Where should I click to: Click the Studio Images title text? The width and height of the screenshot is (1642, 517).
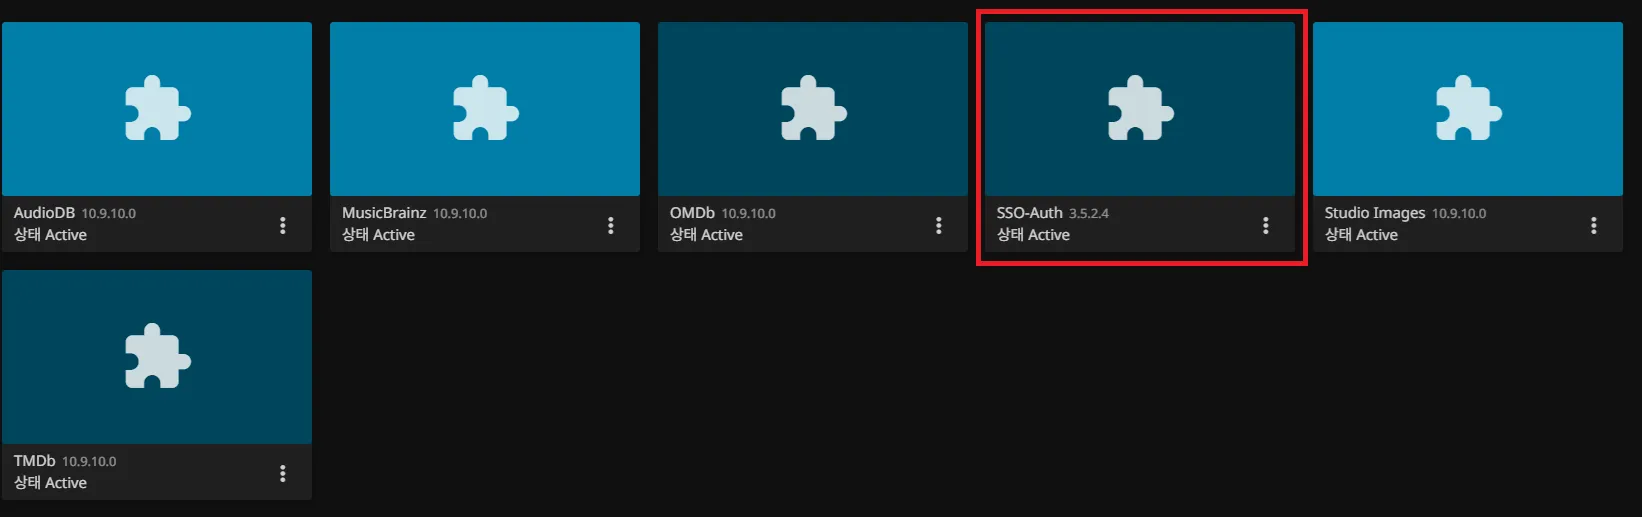pyautogui.click(x=1374, y=213)
